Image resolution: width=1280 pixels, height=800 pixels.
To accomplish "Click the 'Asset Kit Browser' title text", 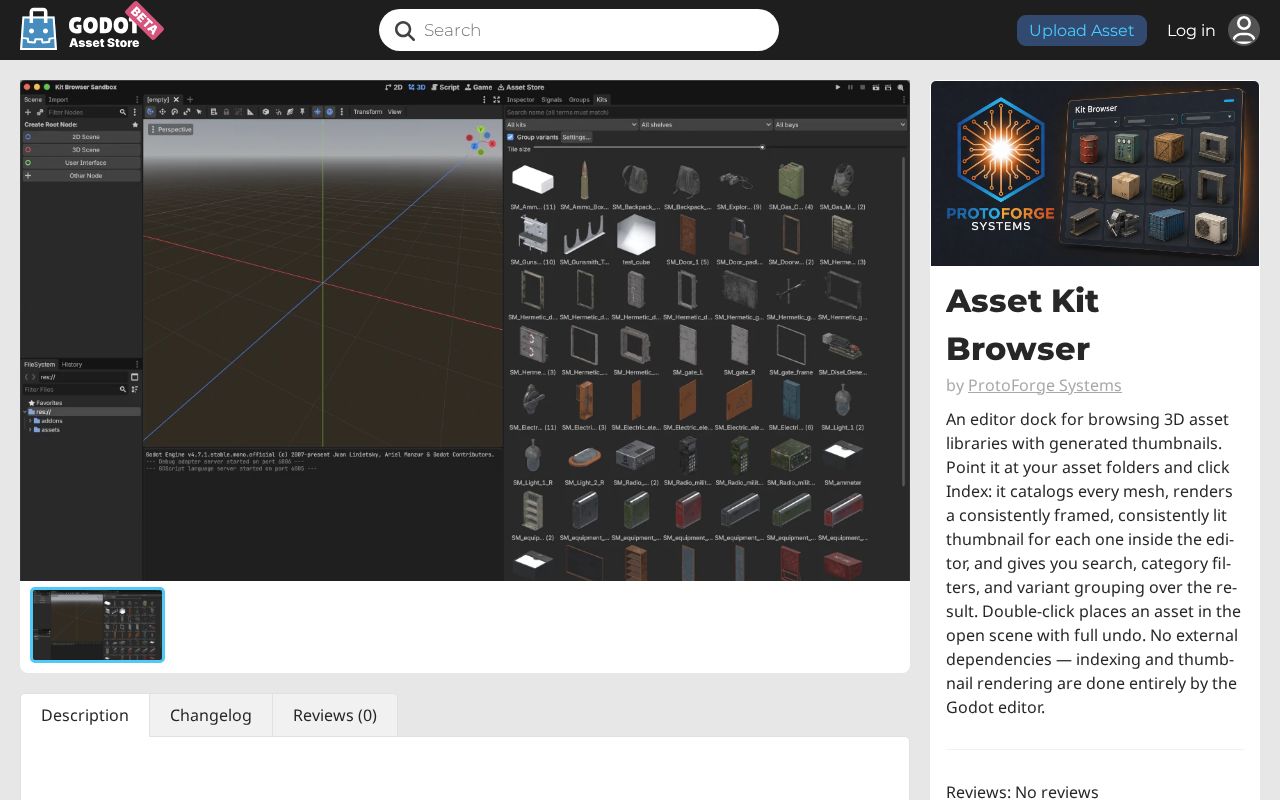I will point(1023,324).
